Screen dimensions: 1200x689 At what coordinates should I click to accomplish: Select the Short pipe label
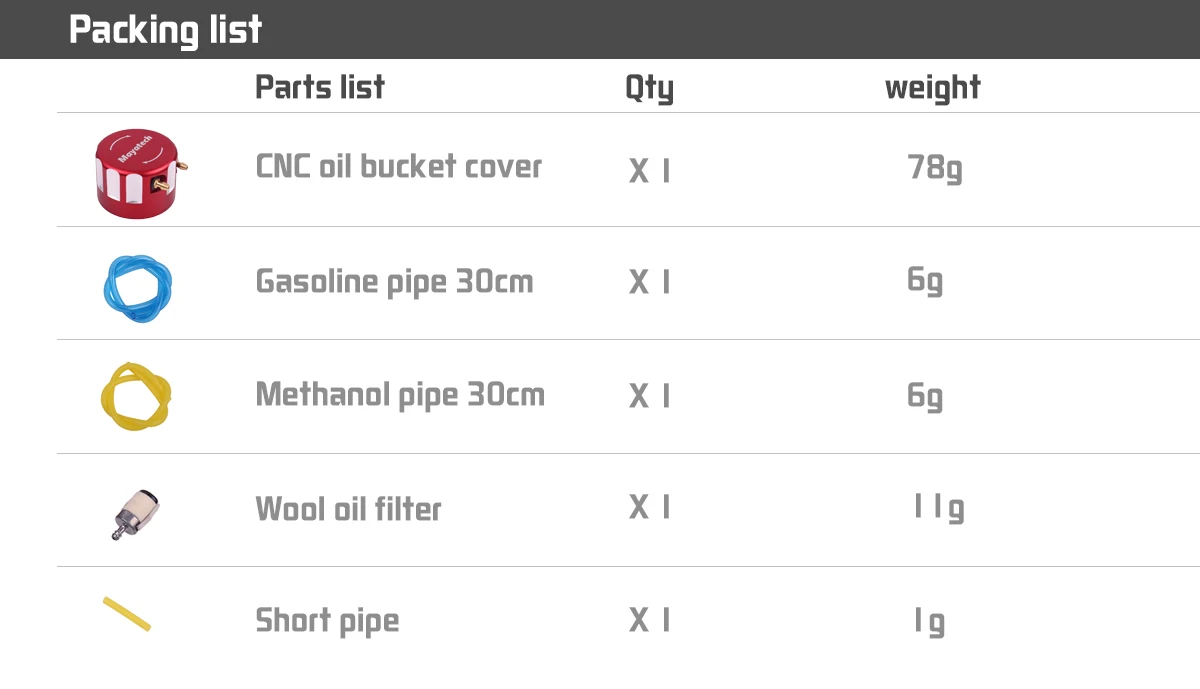tap(327, 621)
